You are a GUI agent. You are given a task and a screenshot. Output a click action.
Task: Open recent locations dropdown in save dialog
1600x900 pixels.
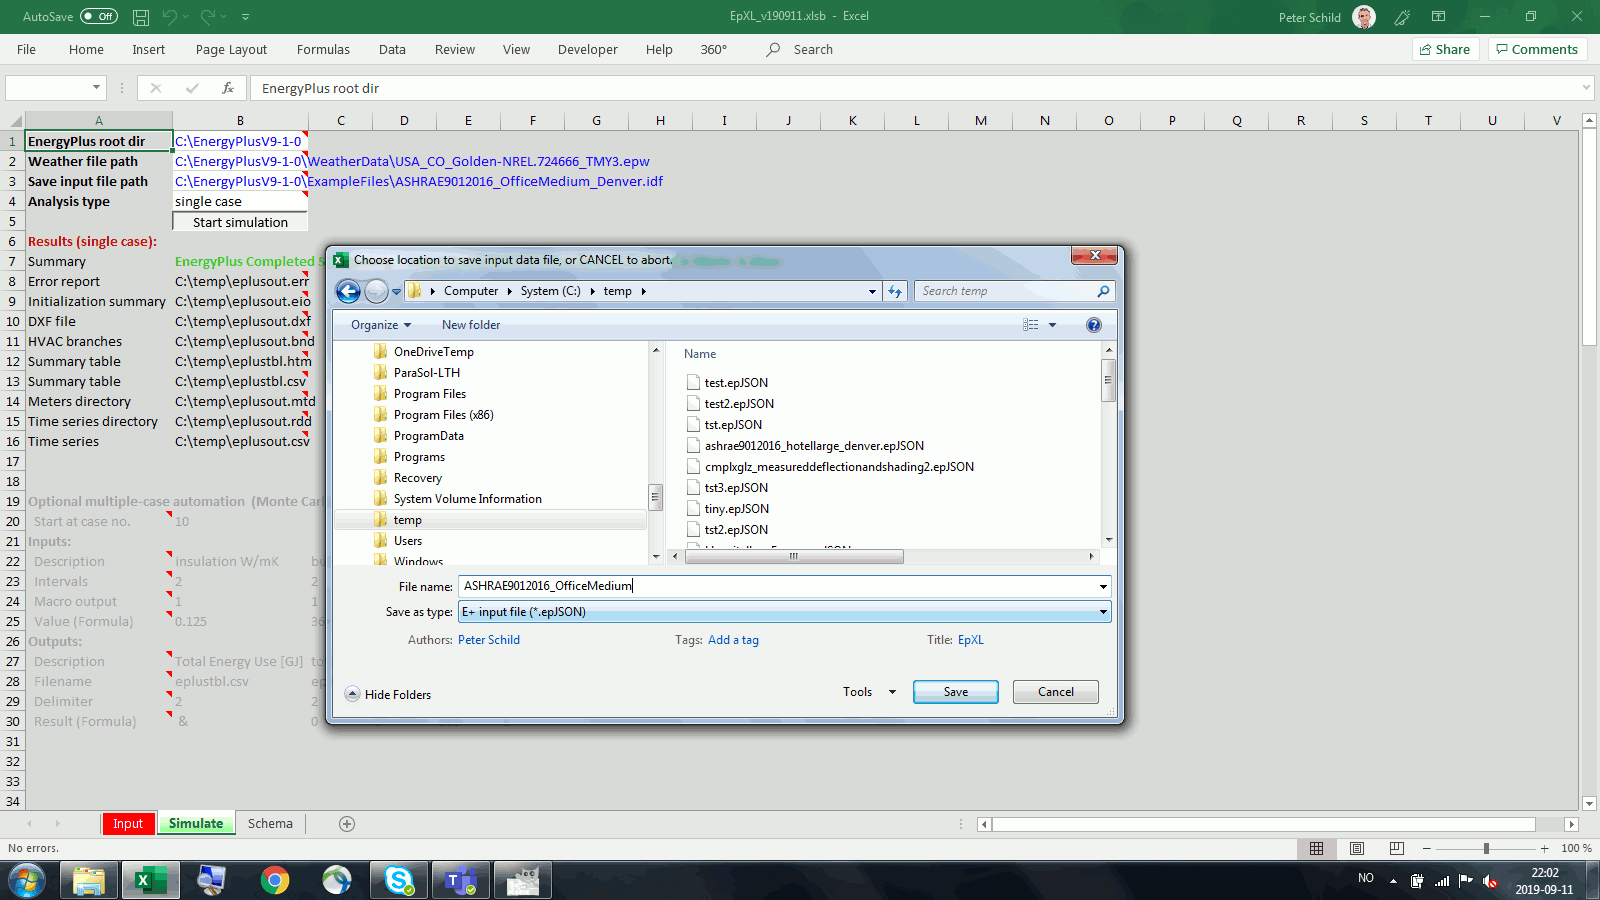(x=396, y=292)
